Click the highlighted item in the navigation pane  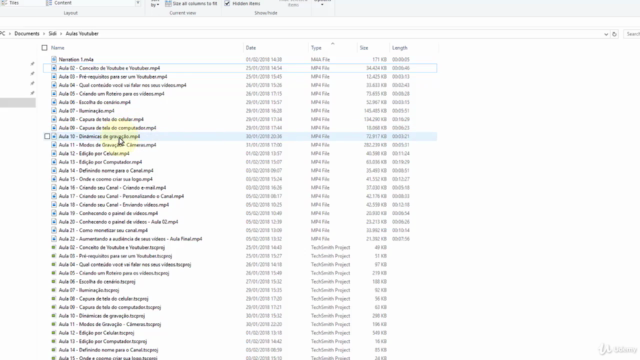(18, 103)
